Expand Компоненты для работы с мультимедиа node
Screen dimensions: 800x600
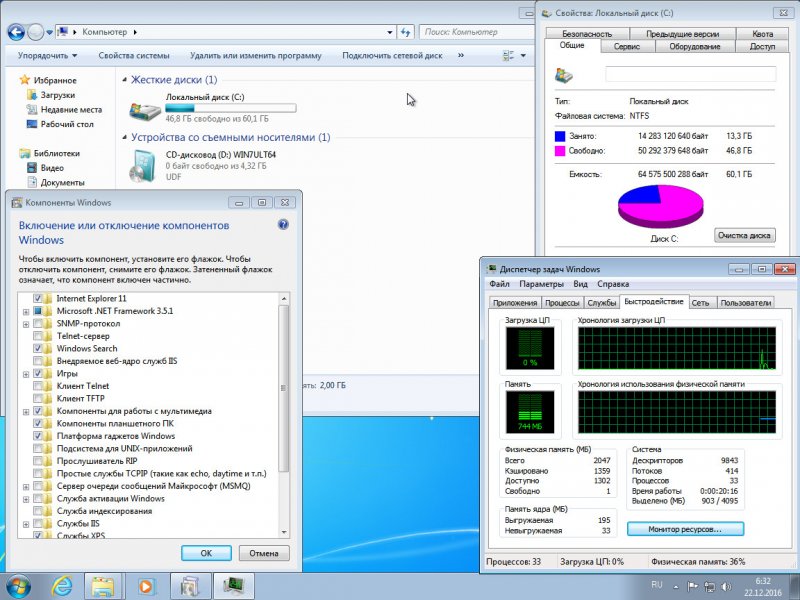[26, 411]
